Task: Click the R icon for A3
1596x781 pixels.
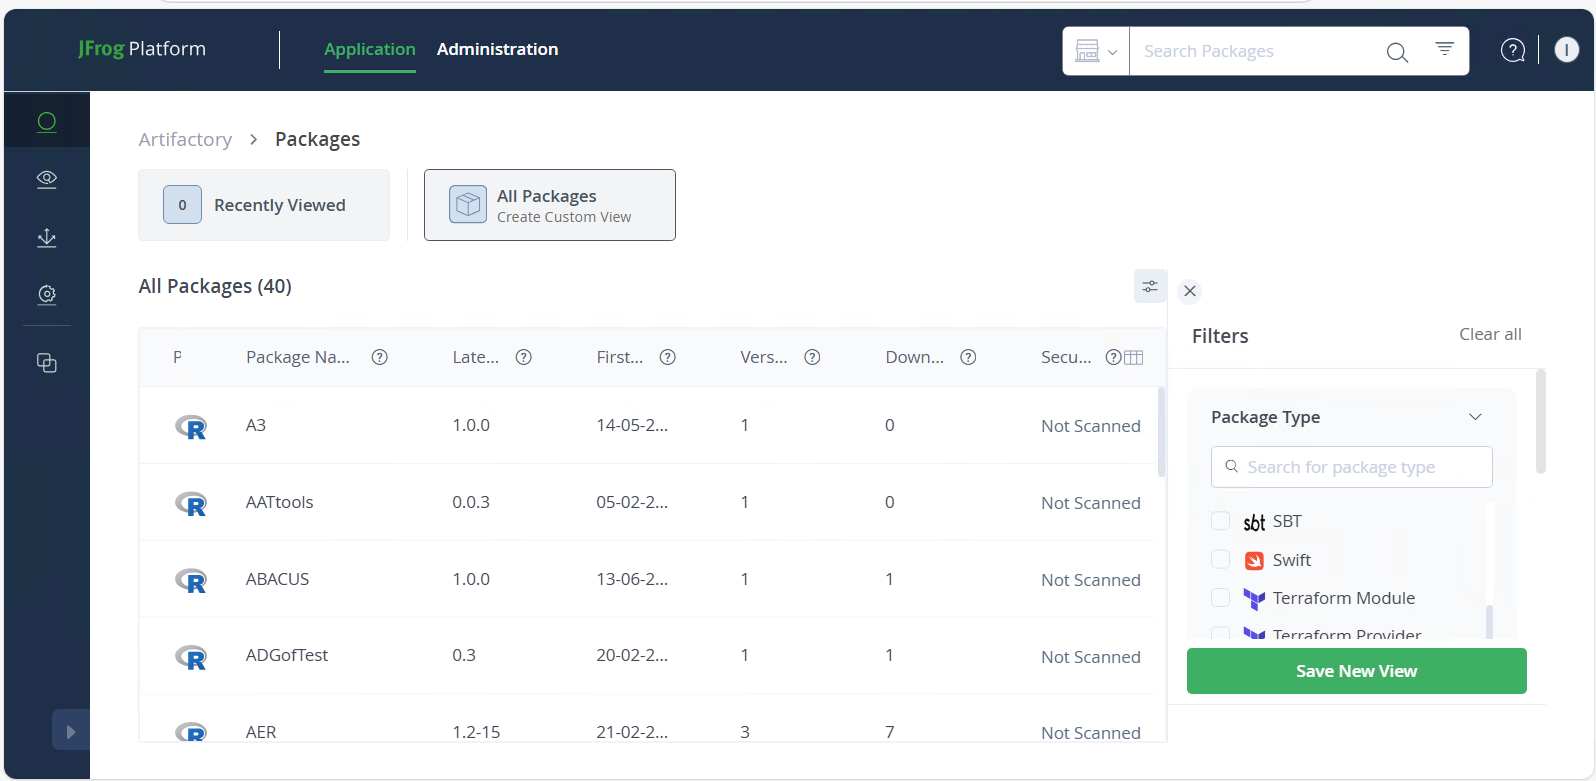Action: click(x=191, y=427)
